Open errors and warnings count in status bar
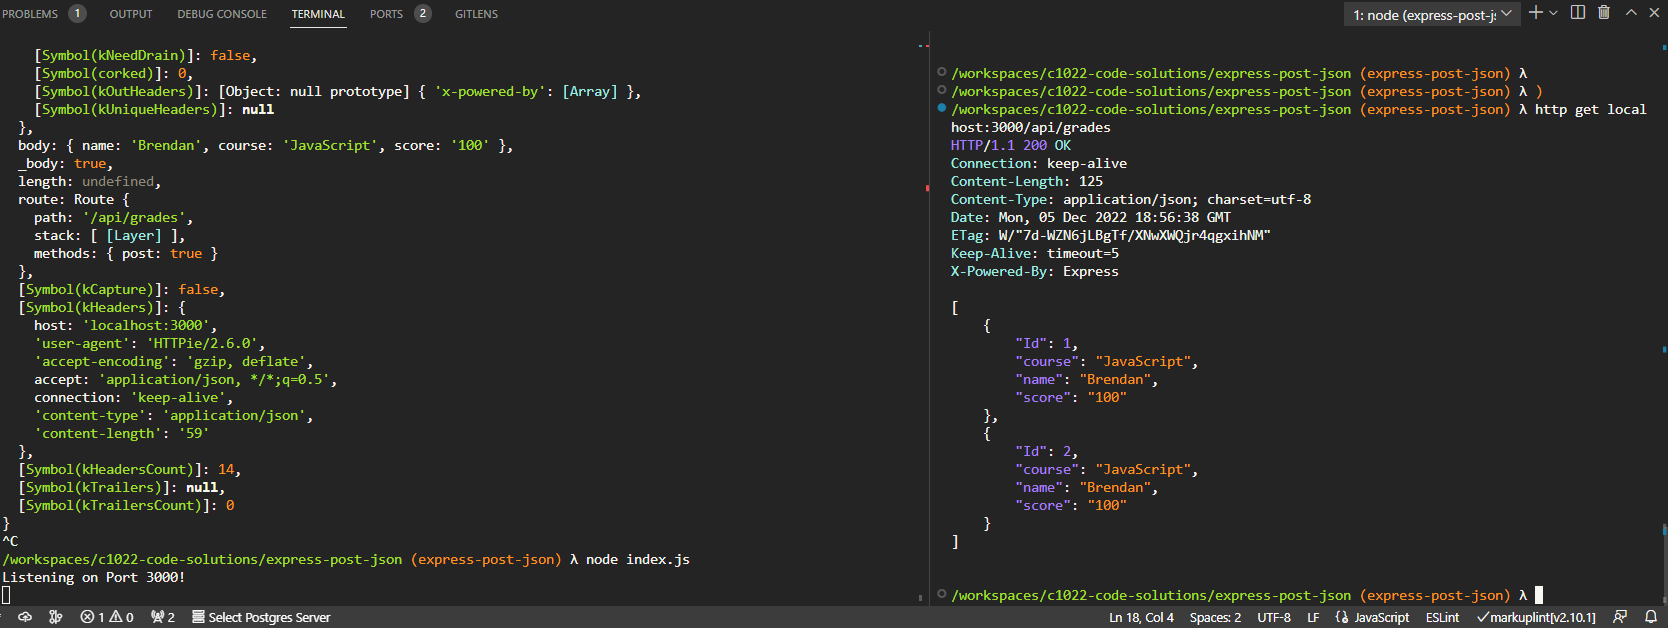 107,617
